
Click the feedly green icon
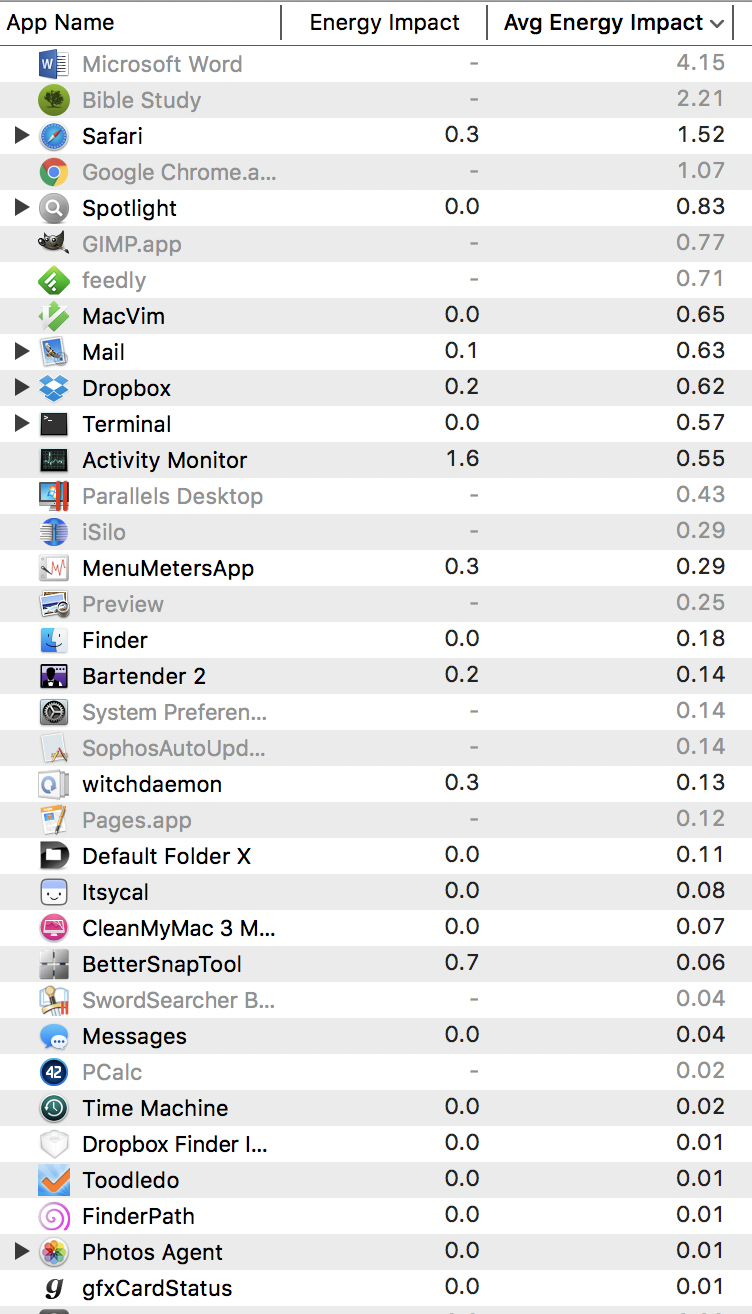click(x=53, y=281)
